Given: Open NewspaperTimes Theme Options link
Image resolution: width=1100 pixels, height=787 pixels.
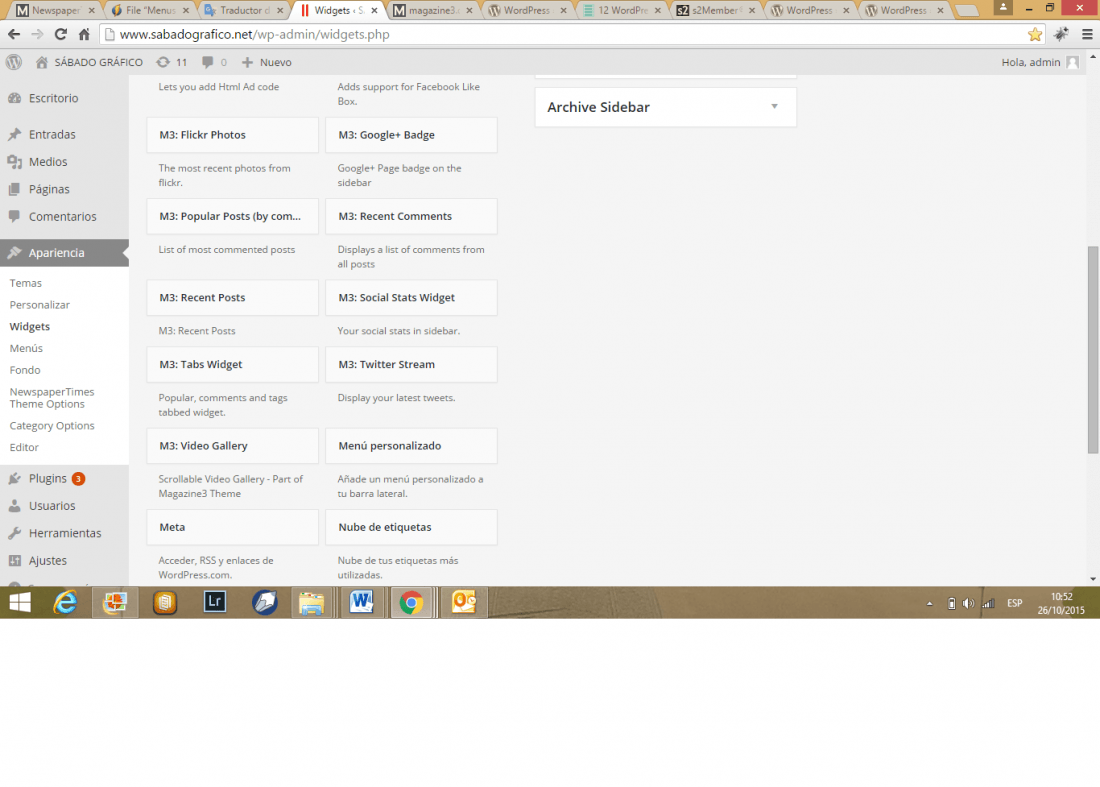Looking at the screenshot, I should [52, 398].
